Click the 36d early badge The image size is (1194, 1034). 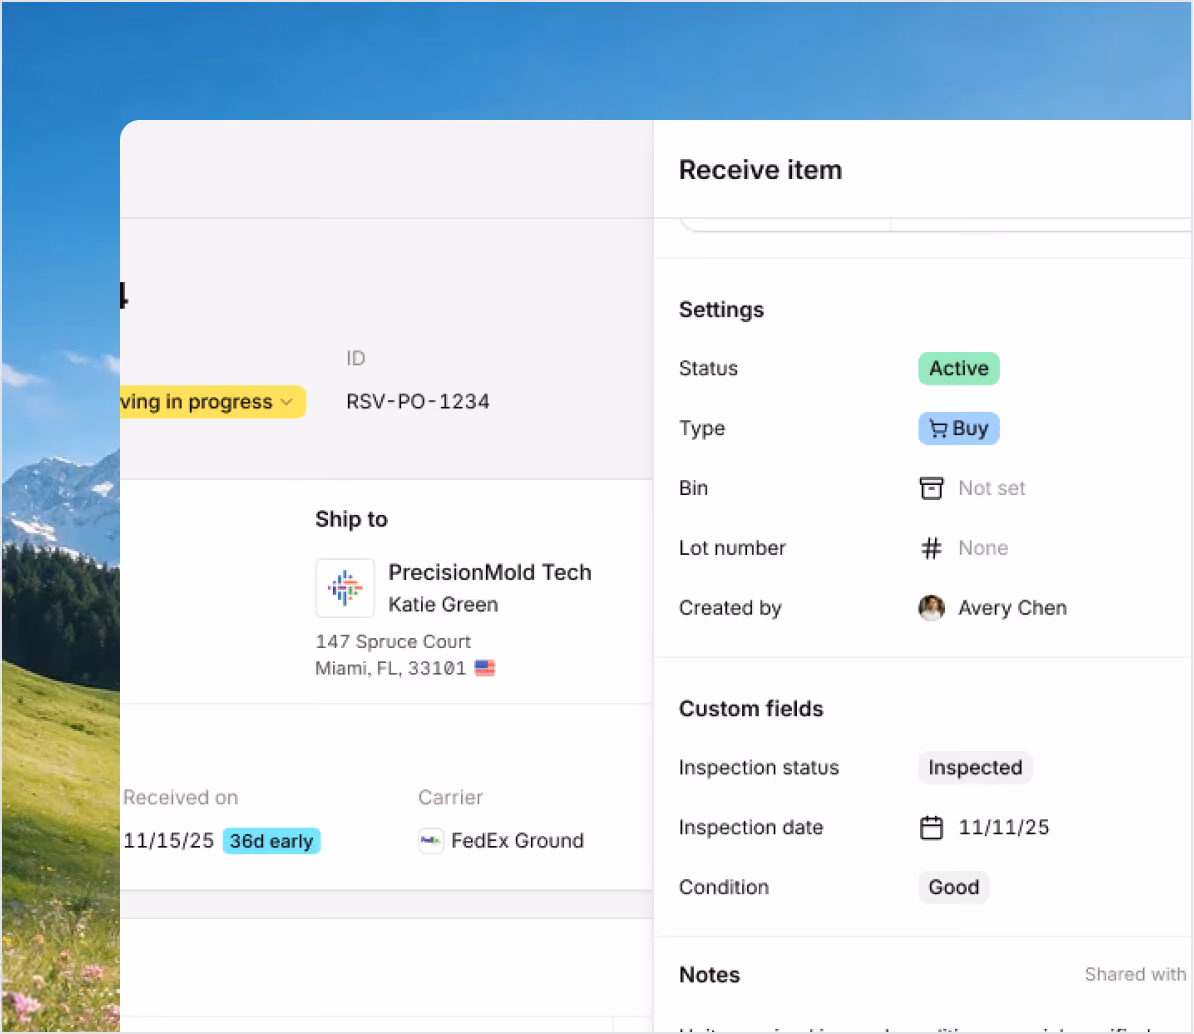tap(271, 841)
